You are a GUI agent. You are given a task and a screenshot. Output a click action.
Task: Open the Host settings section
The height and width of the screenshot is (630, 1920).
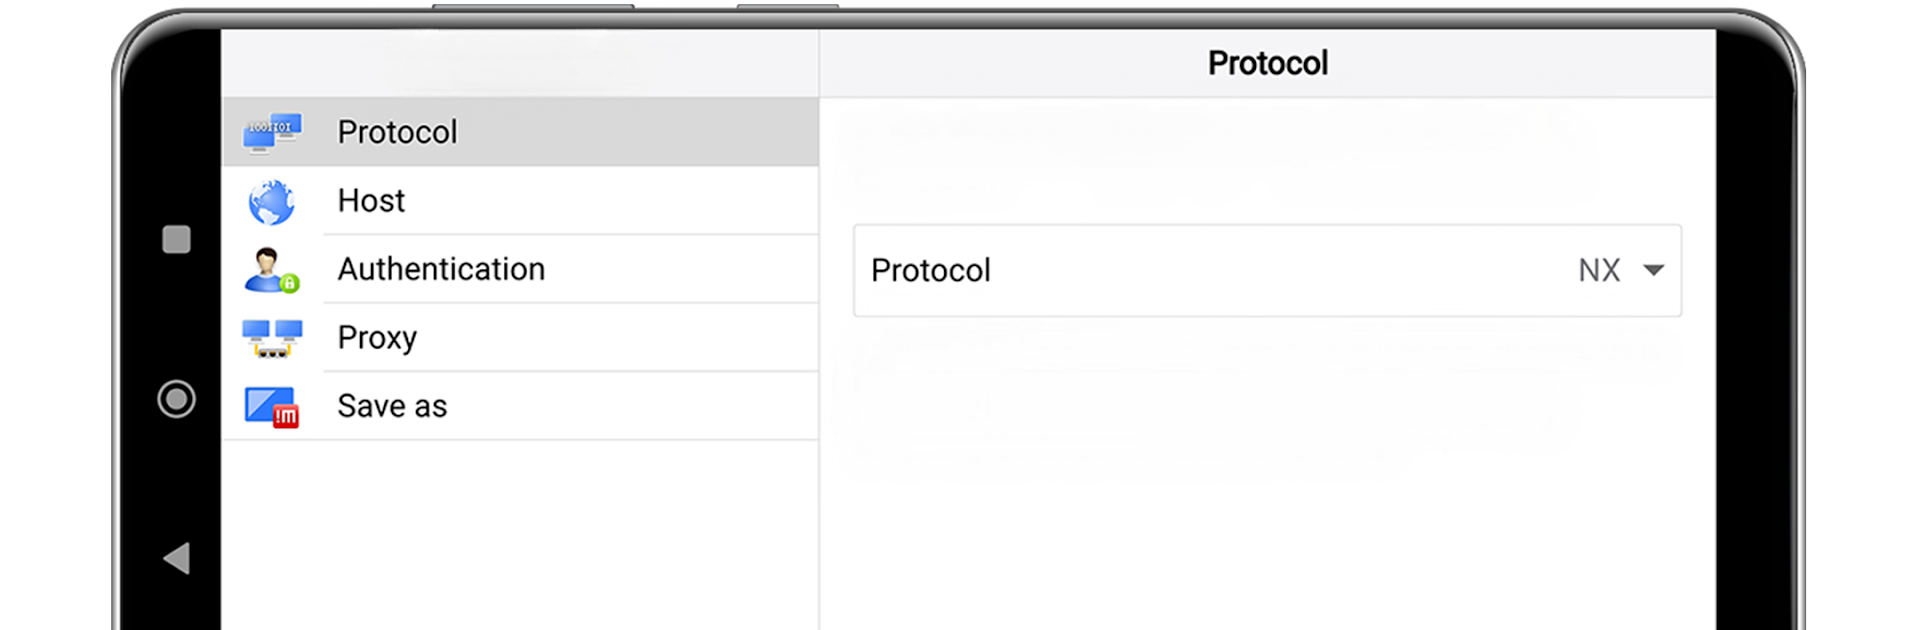(x=520, y=201)
